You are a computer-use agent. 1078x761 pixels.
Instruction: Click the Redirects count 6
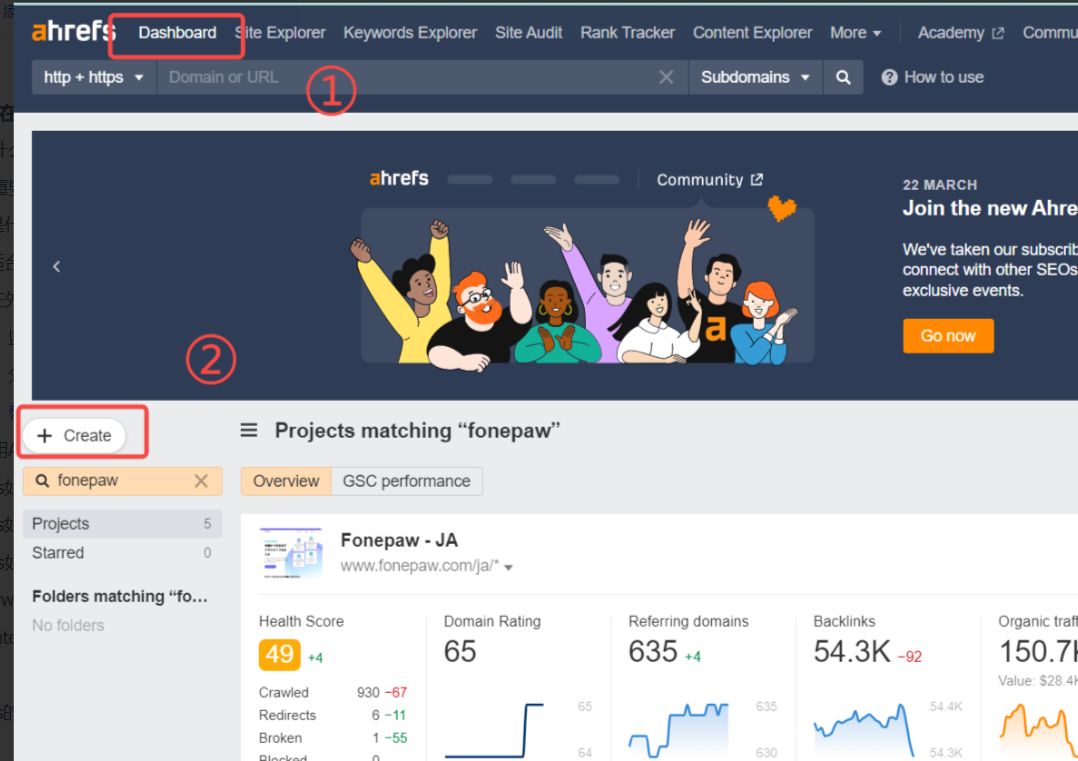(x=375, y=715)
